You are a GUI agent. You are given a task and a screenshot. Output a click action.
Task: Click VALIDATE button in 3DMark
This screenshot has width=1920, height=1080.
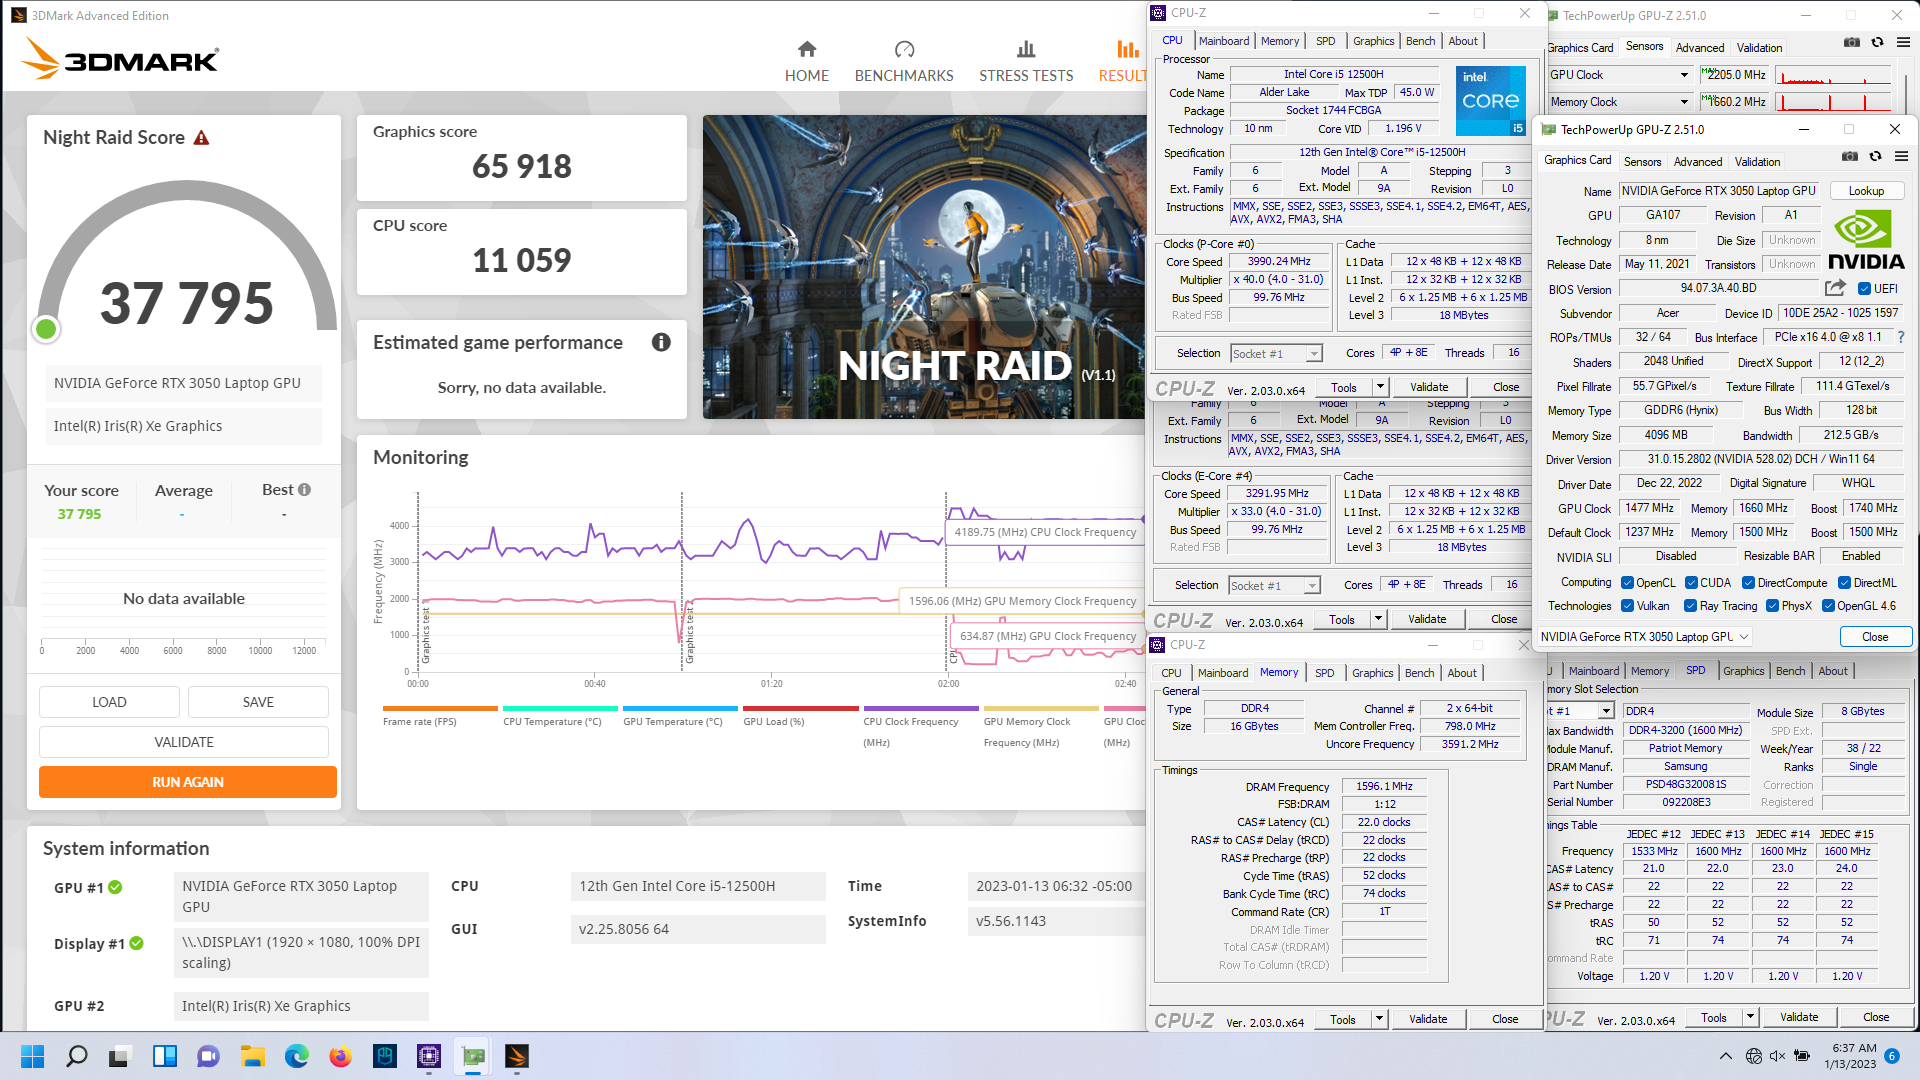tap(184, 742)
